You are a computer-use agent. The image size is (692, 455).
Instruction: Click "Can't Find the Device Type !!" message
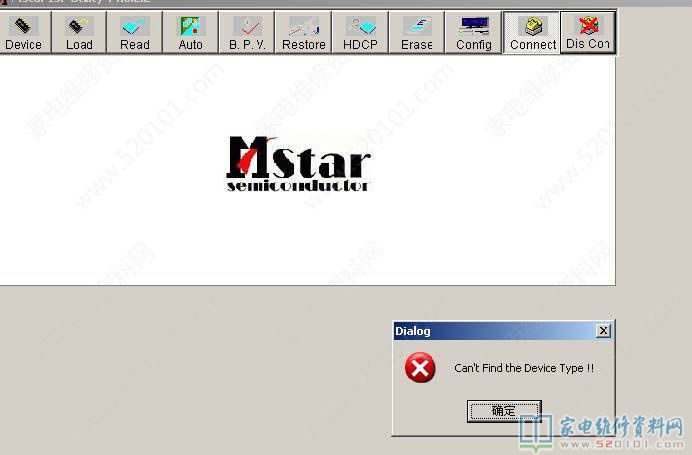pos(524,368)
